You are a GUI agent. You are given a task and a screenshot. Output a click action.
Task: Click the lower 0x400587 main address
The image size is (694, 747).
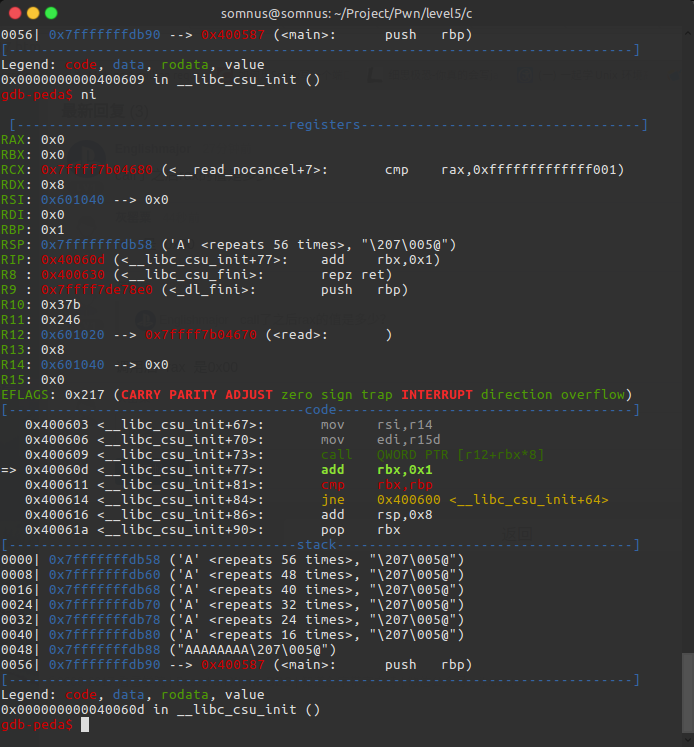(x=233, y=665)
